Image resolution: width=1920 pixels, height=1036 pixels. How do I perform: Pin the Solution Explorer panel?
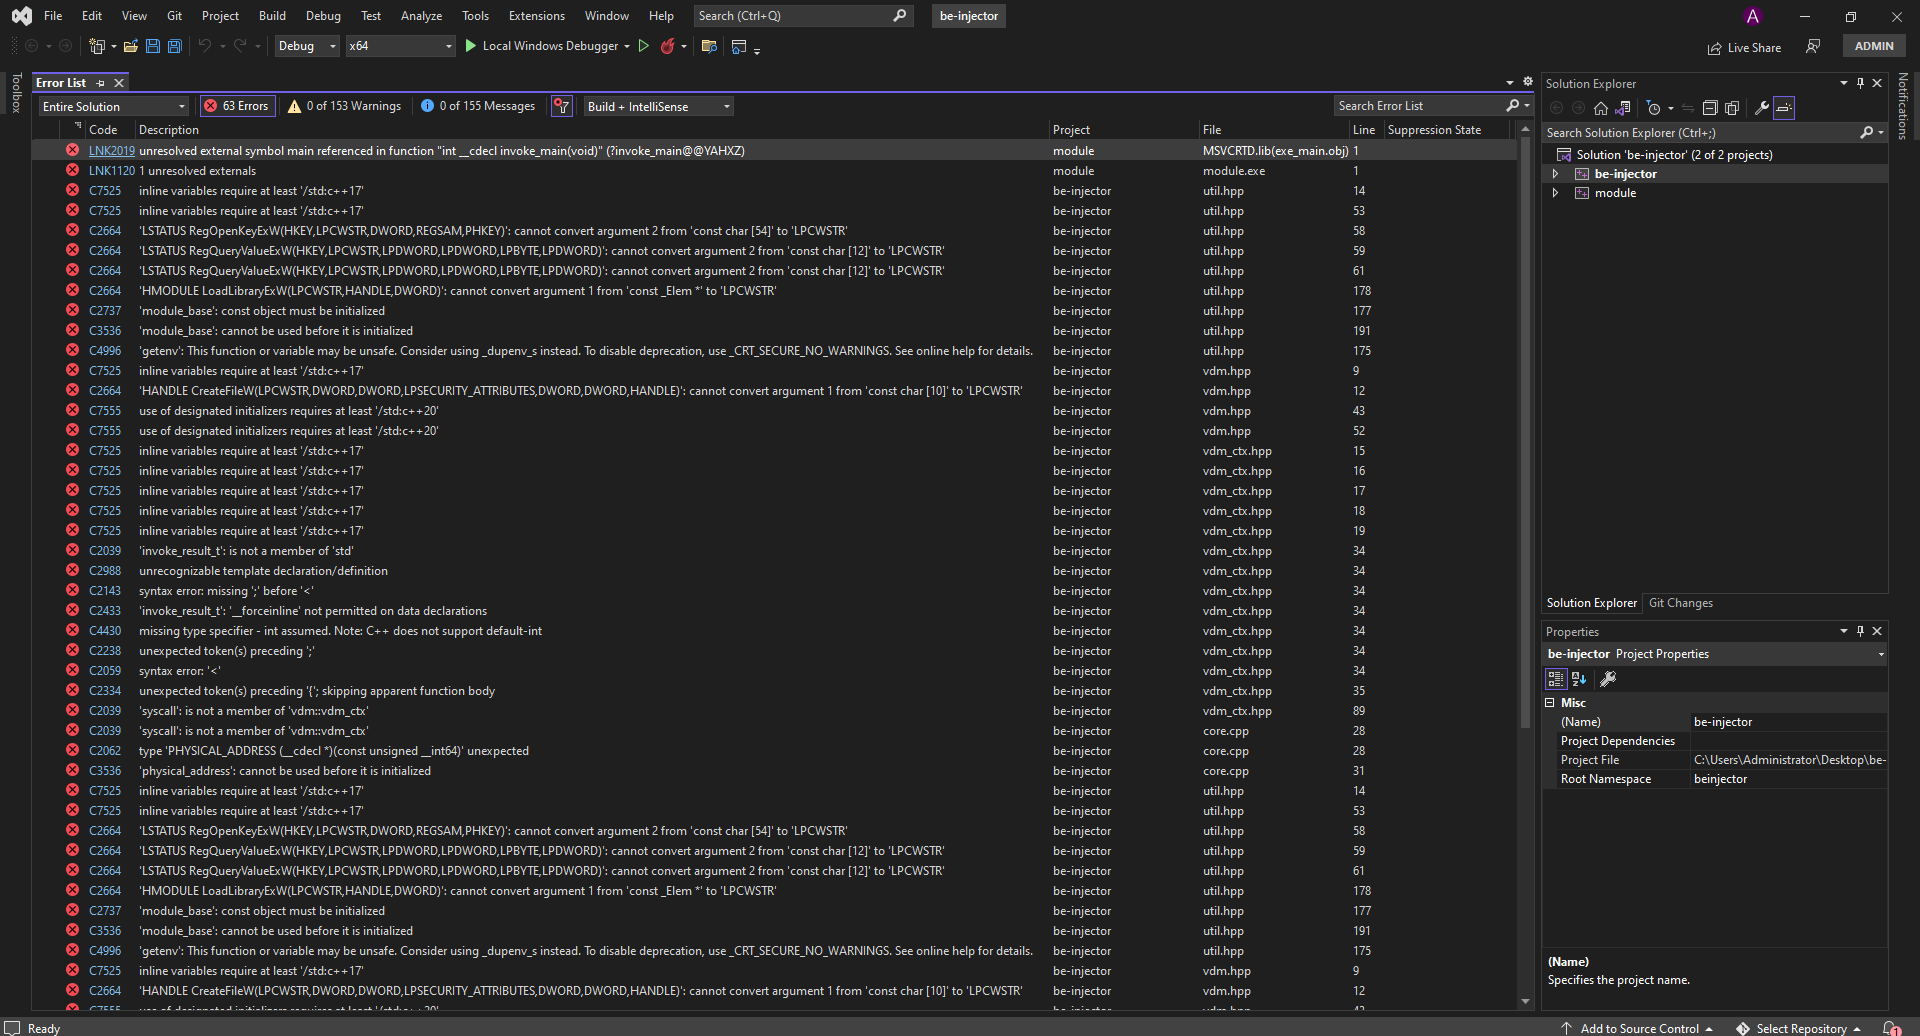pos(1860,83)
